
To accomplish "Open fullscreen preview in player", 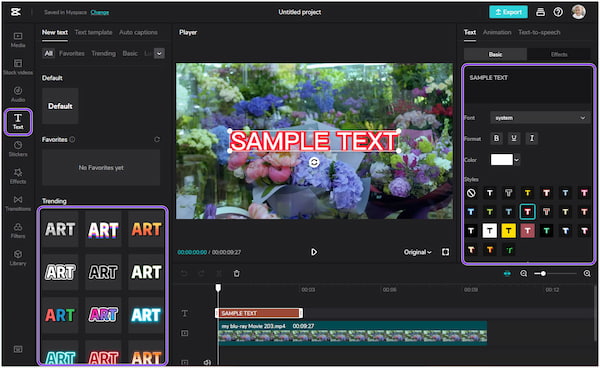I will (x=445, y=252).
